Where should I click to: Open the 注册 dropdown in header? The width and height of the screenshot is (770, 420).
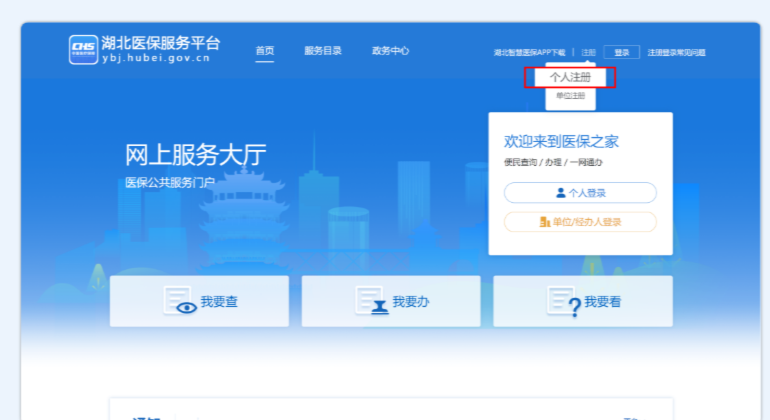588,53
